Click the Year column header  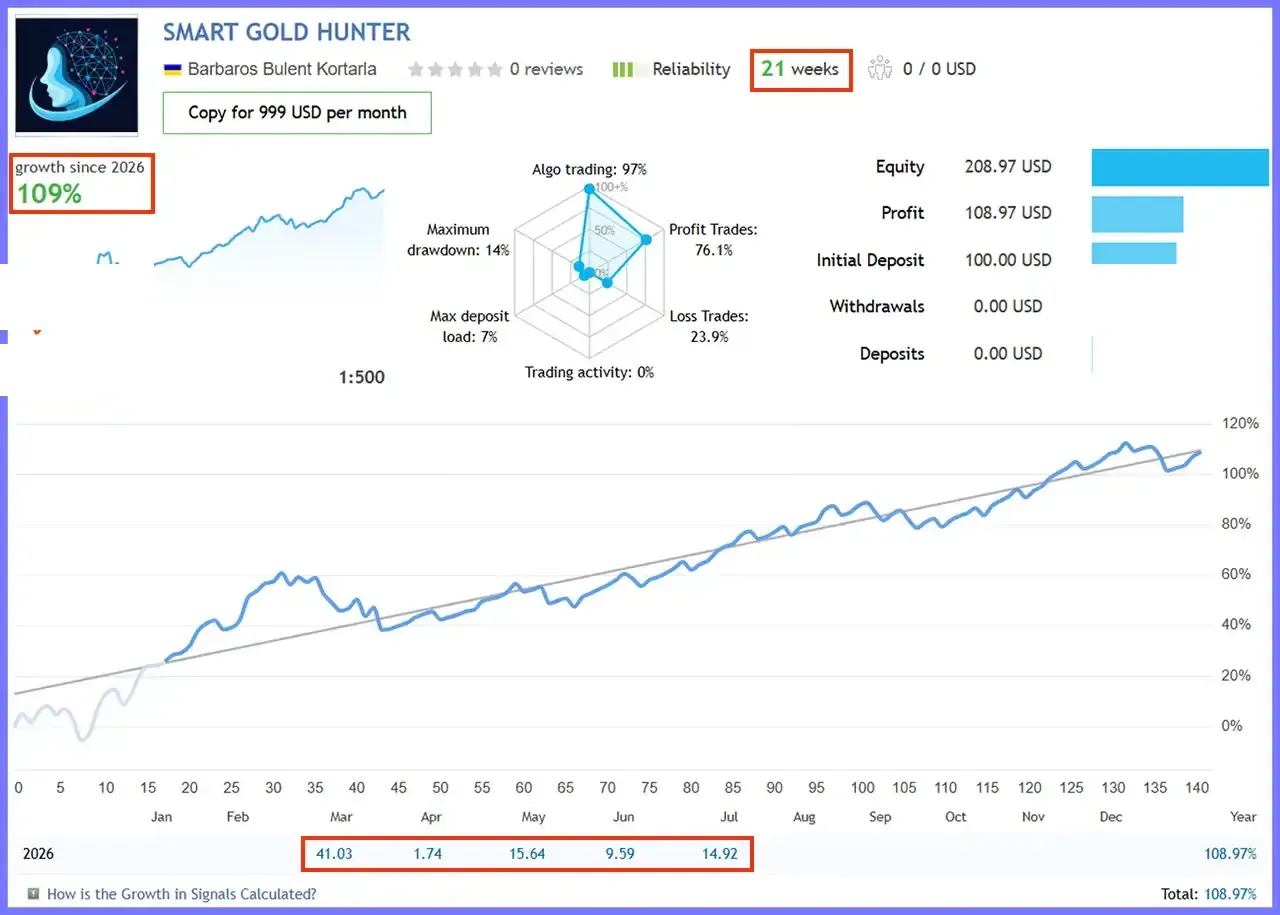(x=1243, y=817)
